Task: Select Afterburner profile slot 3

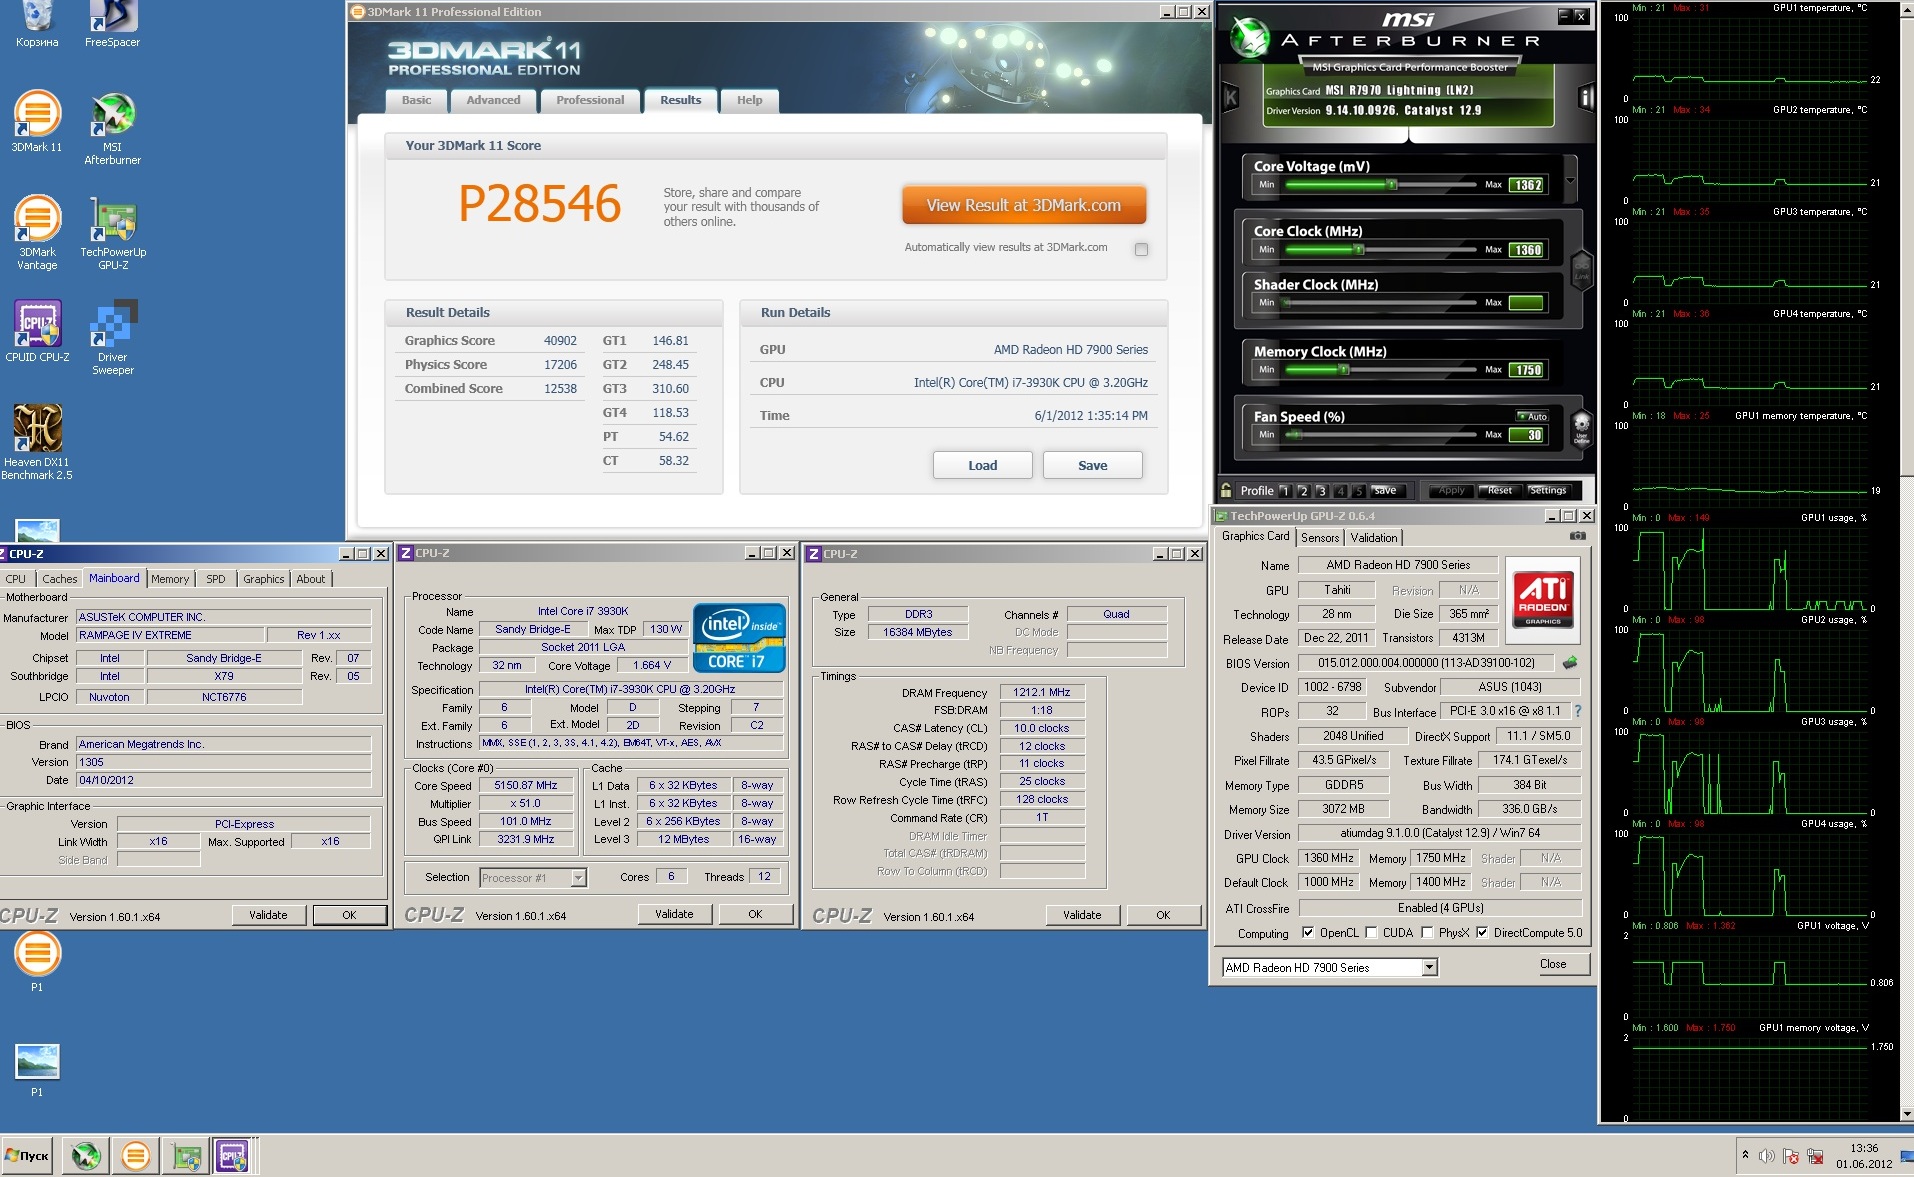Action: point(1322,491)
